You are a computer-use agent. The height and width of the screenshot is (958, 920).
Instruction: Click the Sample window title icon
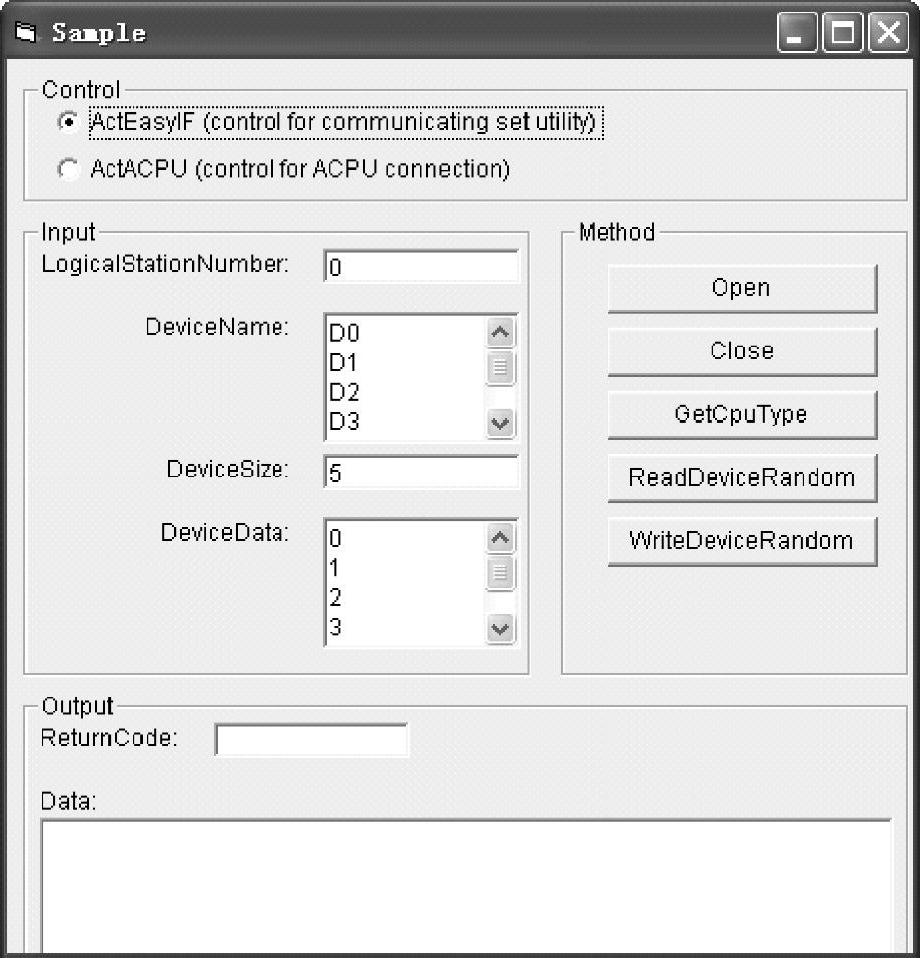coord(26,32)
